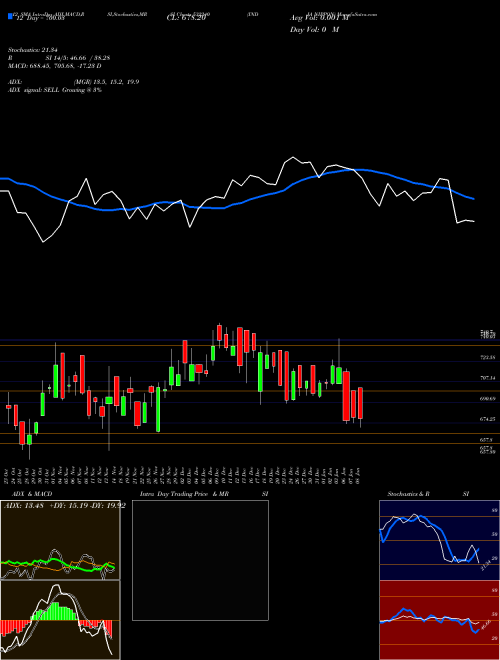Click the ADX: 13.48 +DY: 15.19 readout
The image size is (500, 660).
tap(64, 506)
